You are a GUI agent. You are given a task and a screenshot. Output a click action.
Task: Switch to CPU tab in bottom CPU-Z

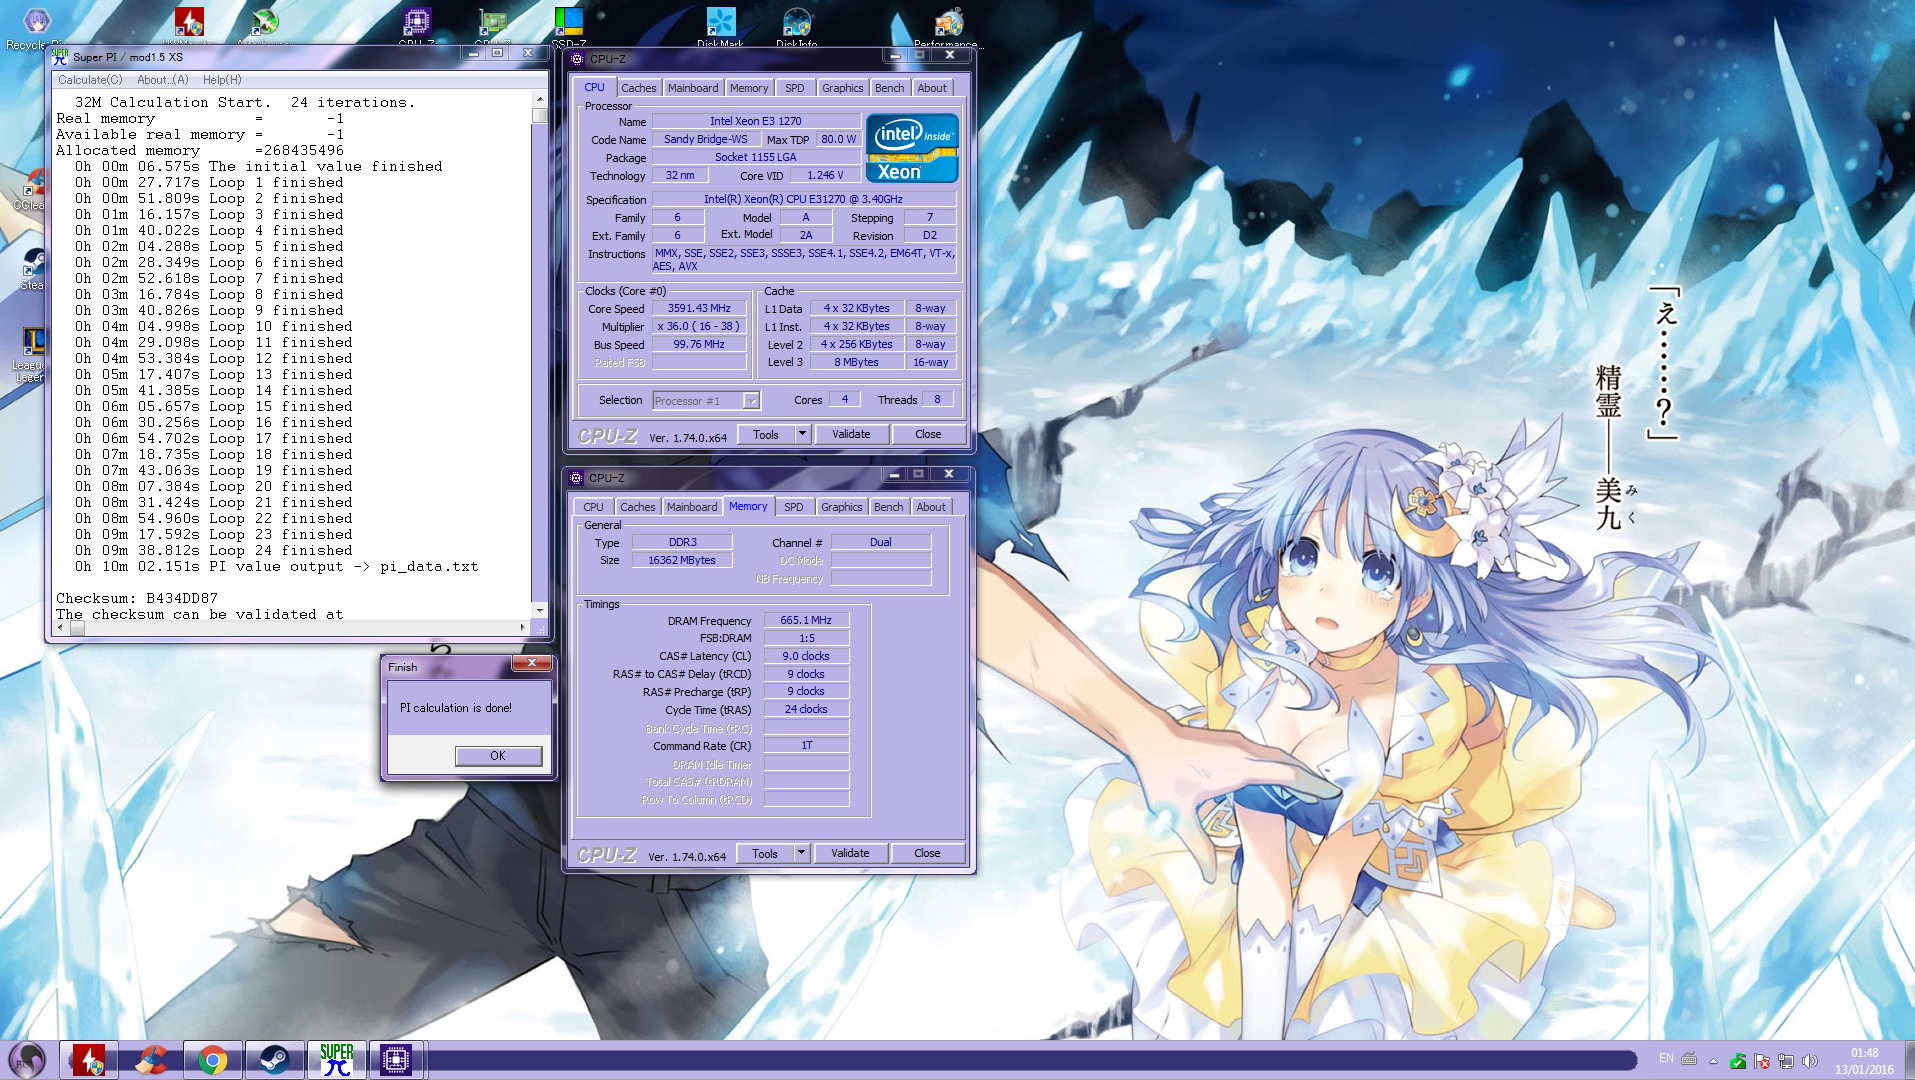click(593, 507)
